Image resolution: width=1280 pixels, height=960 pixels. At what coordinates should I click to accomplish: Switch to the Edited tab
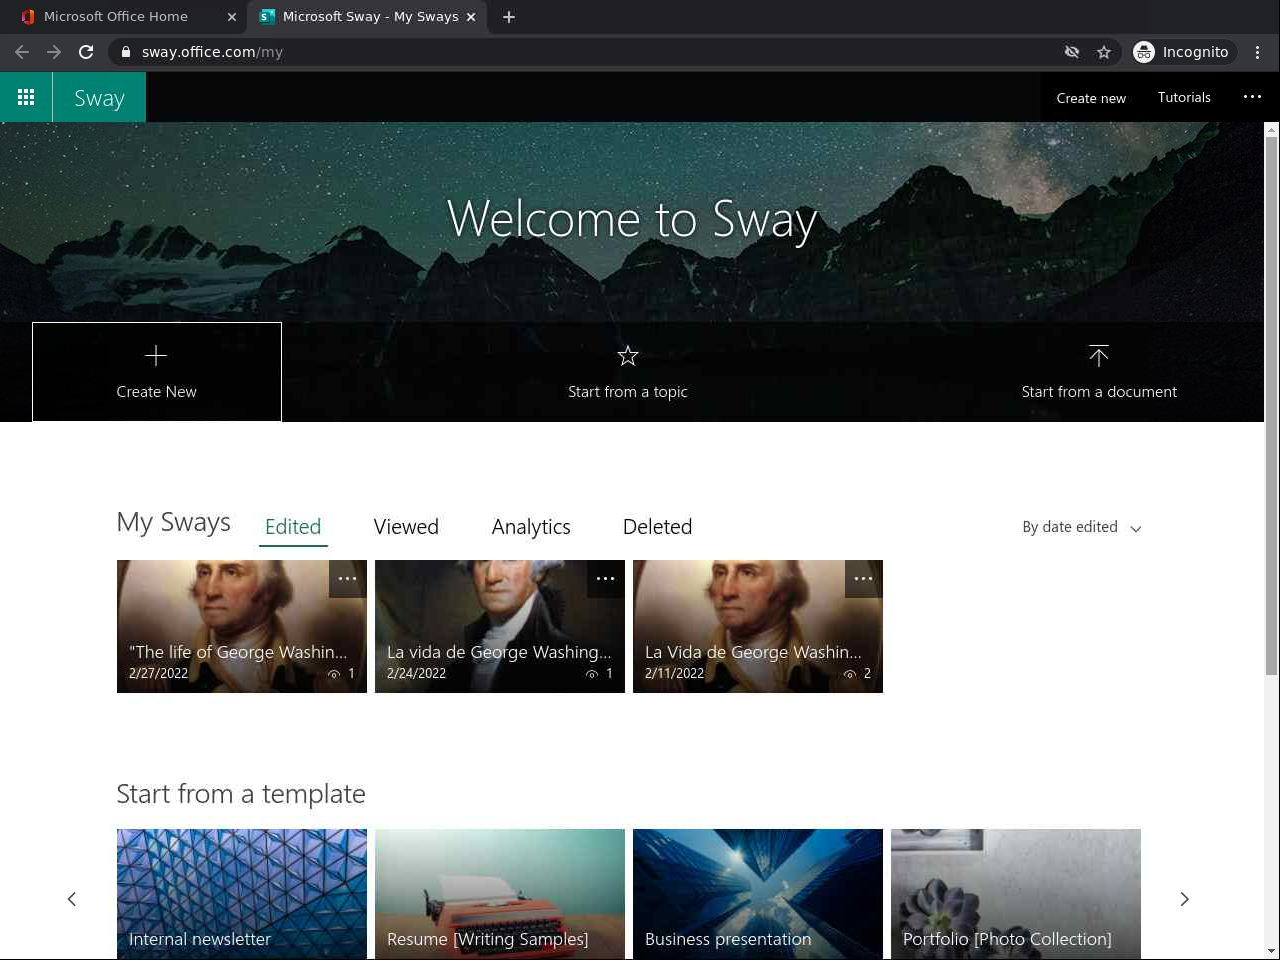click(x=293, y=527)
